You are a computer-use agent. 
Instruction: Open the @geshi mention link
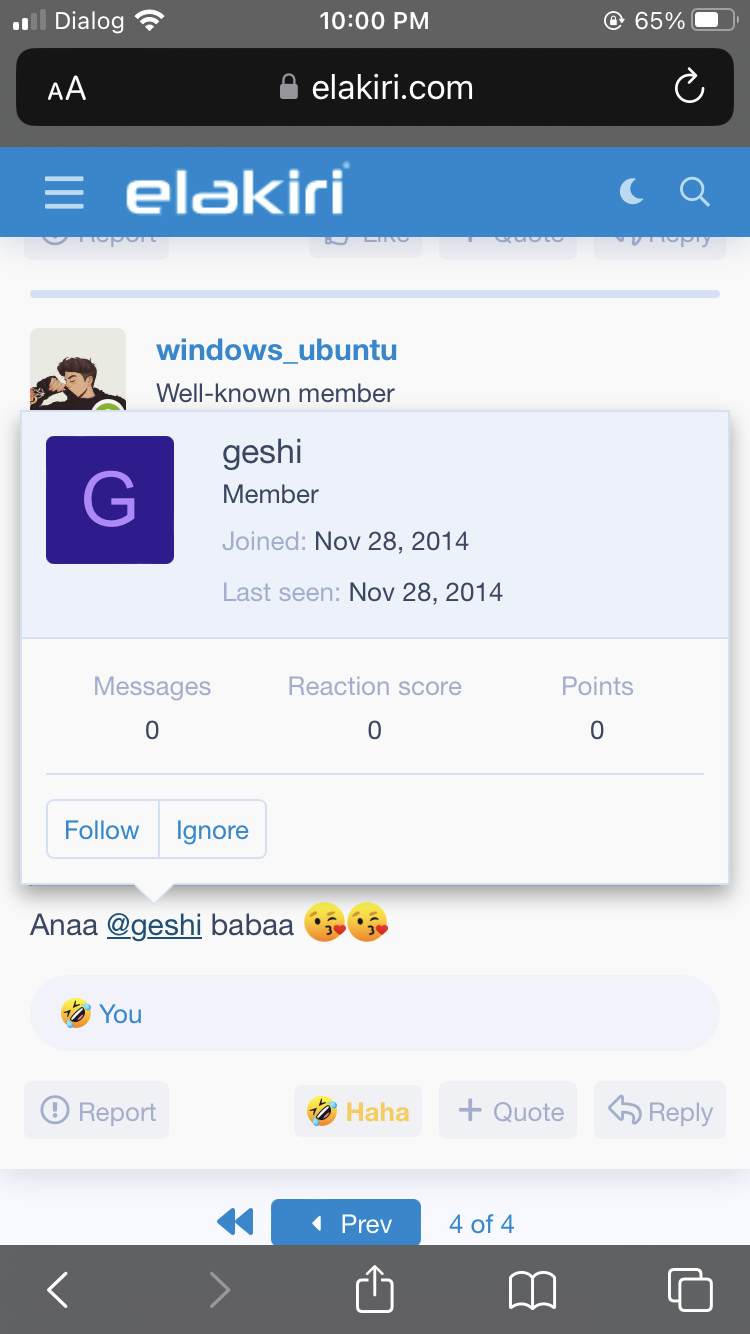pos(154,925)
